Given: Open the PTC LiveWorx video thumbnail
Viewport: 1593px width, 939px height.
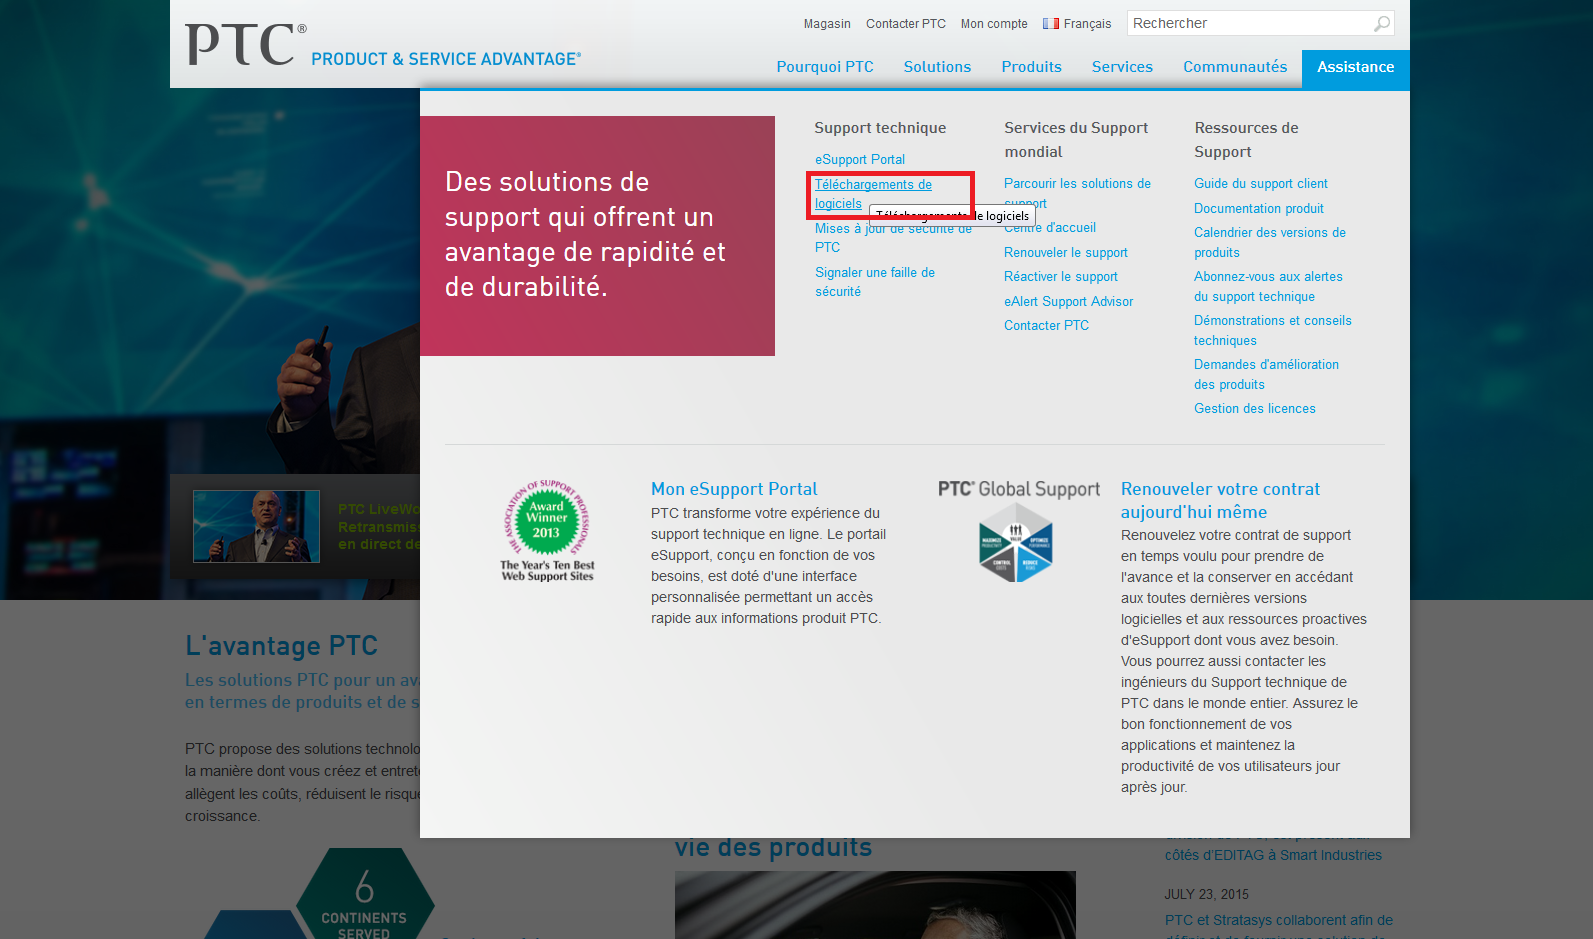Looking at the screenshot, I should pyautogui.click(x=256, y=526).
